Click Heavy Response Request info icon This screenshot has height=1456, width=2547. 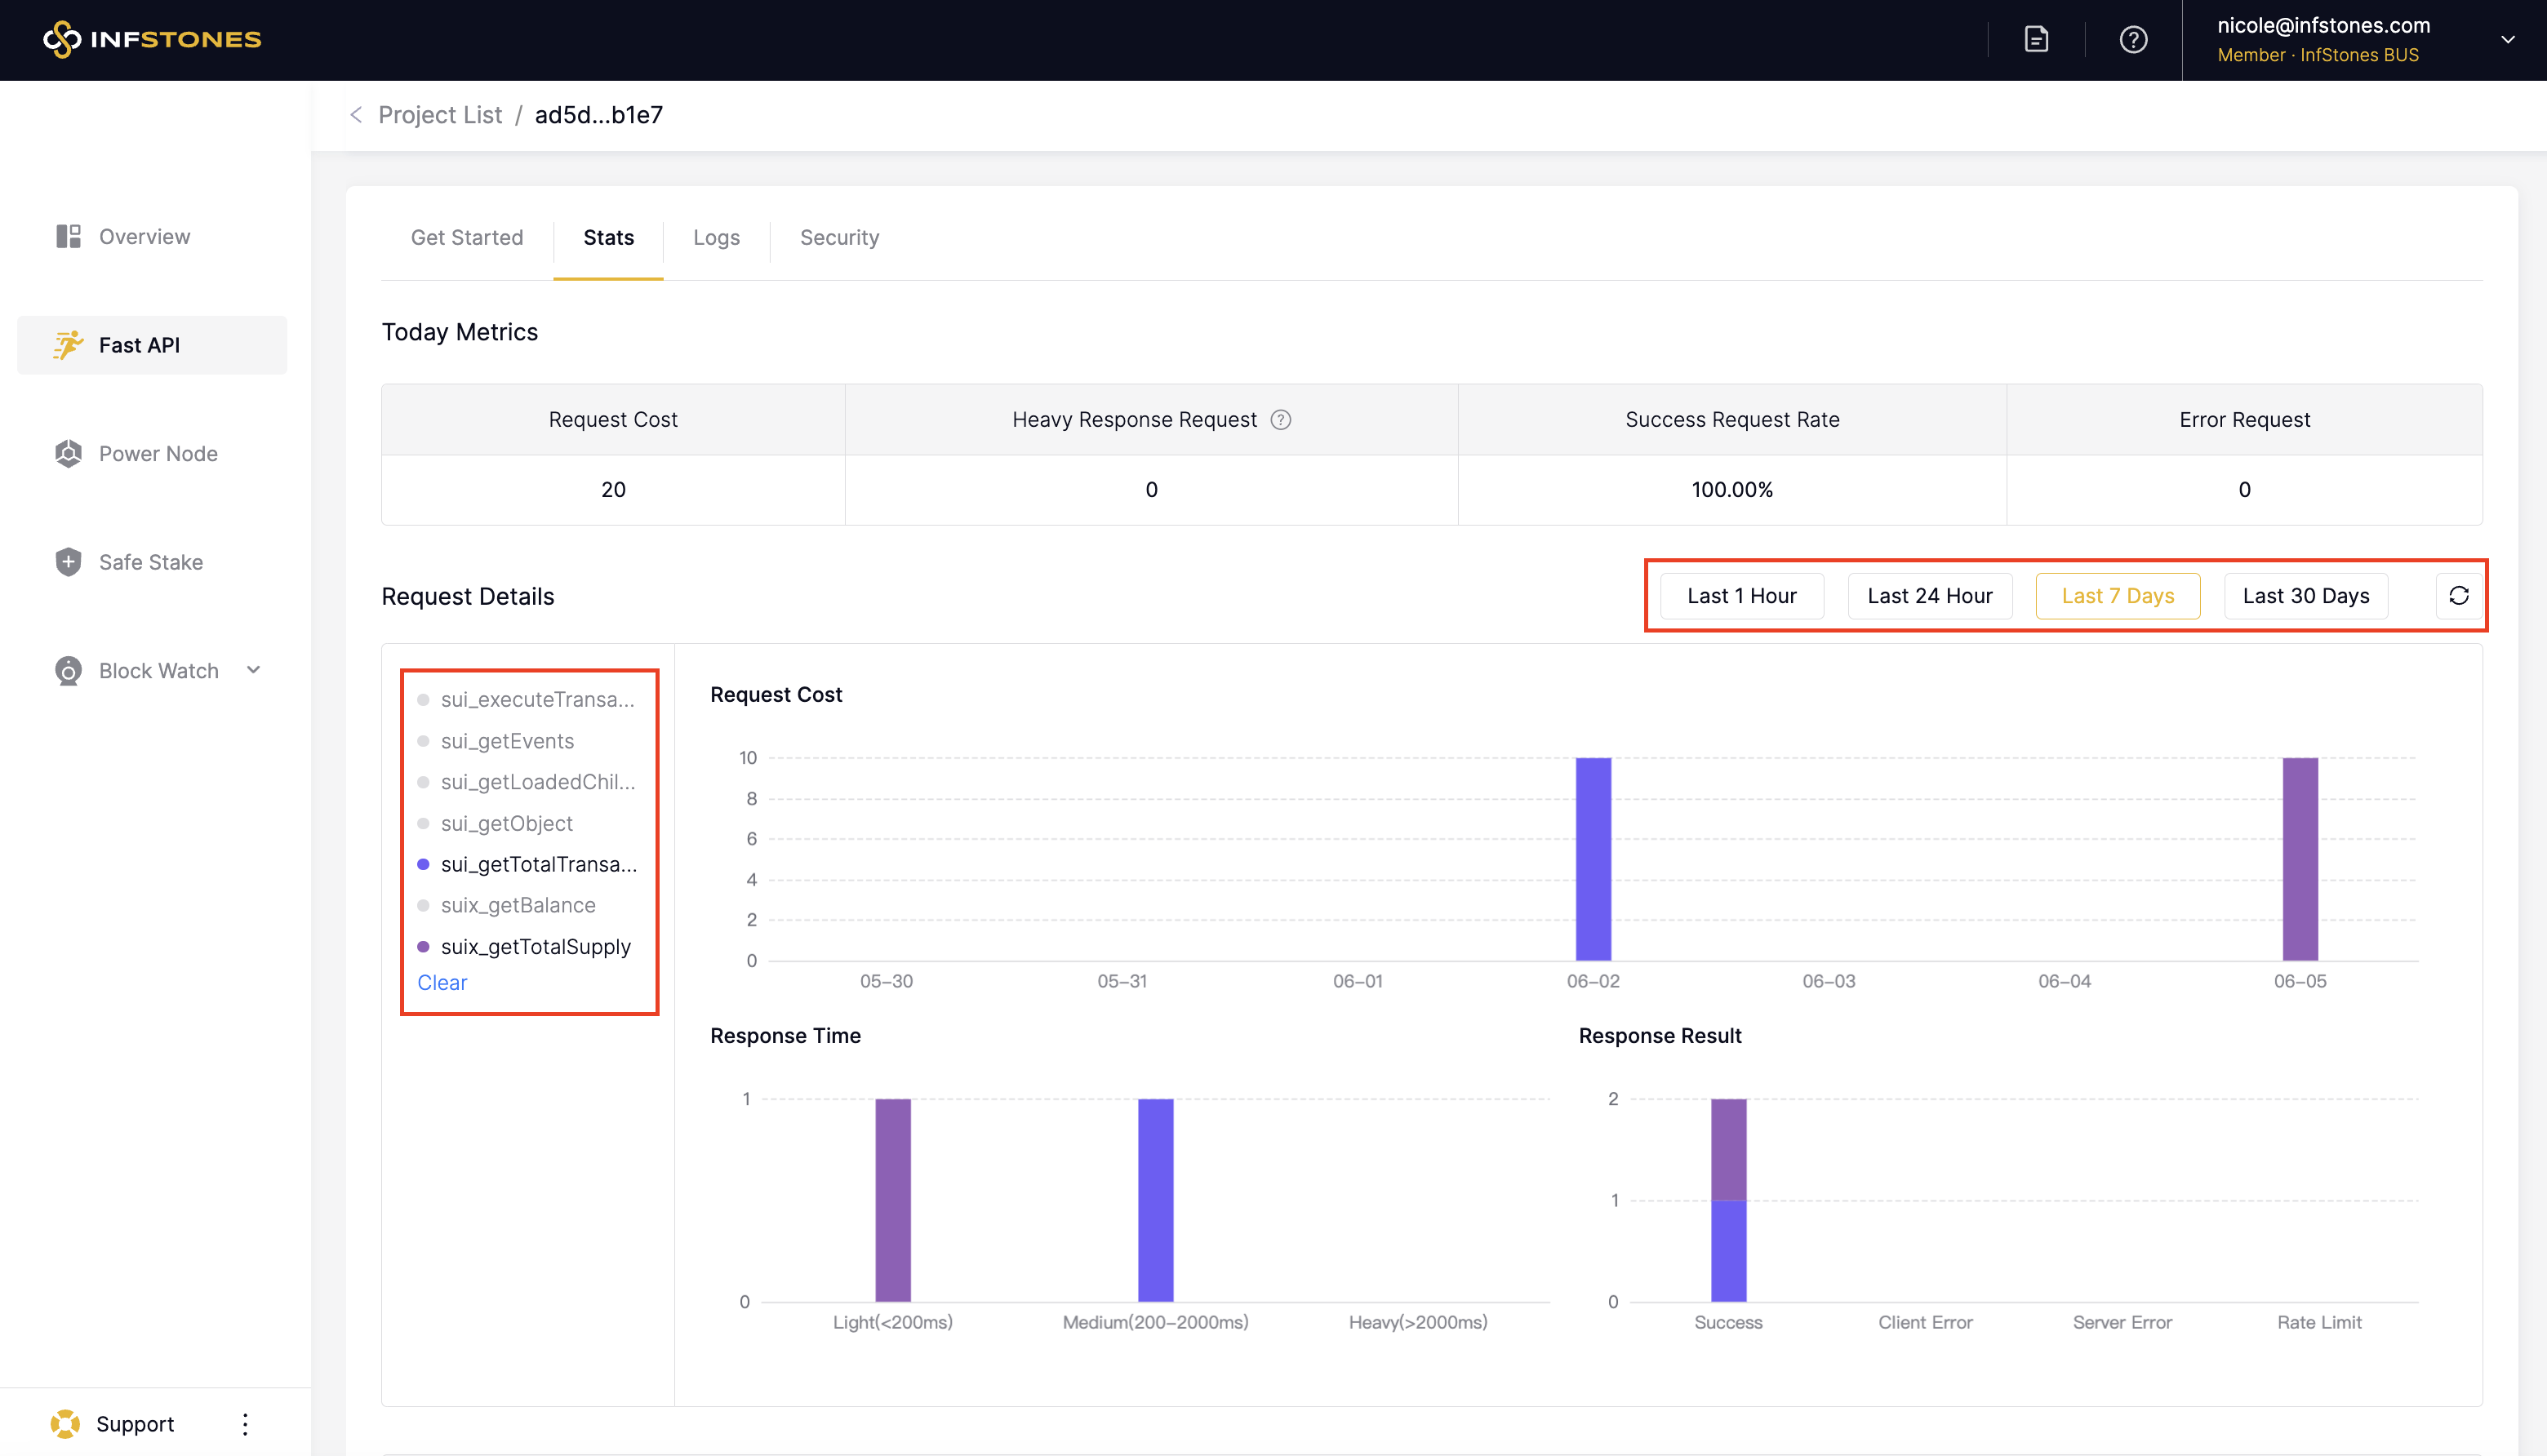1280,420
